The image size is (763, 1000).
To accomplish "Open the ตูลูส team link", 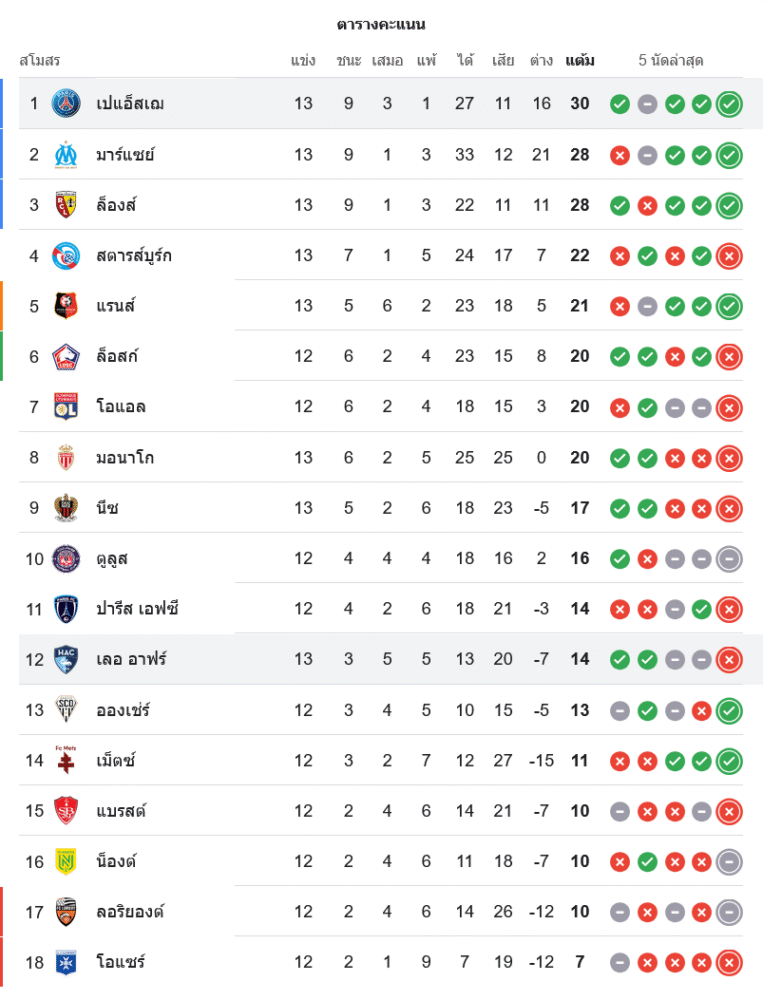I will click(x=112, y=558).
